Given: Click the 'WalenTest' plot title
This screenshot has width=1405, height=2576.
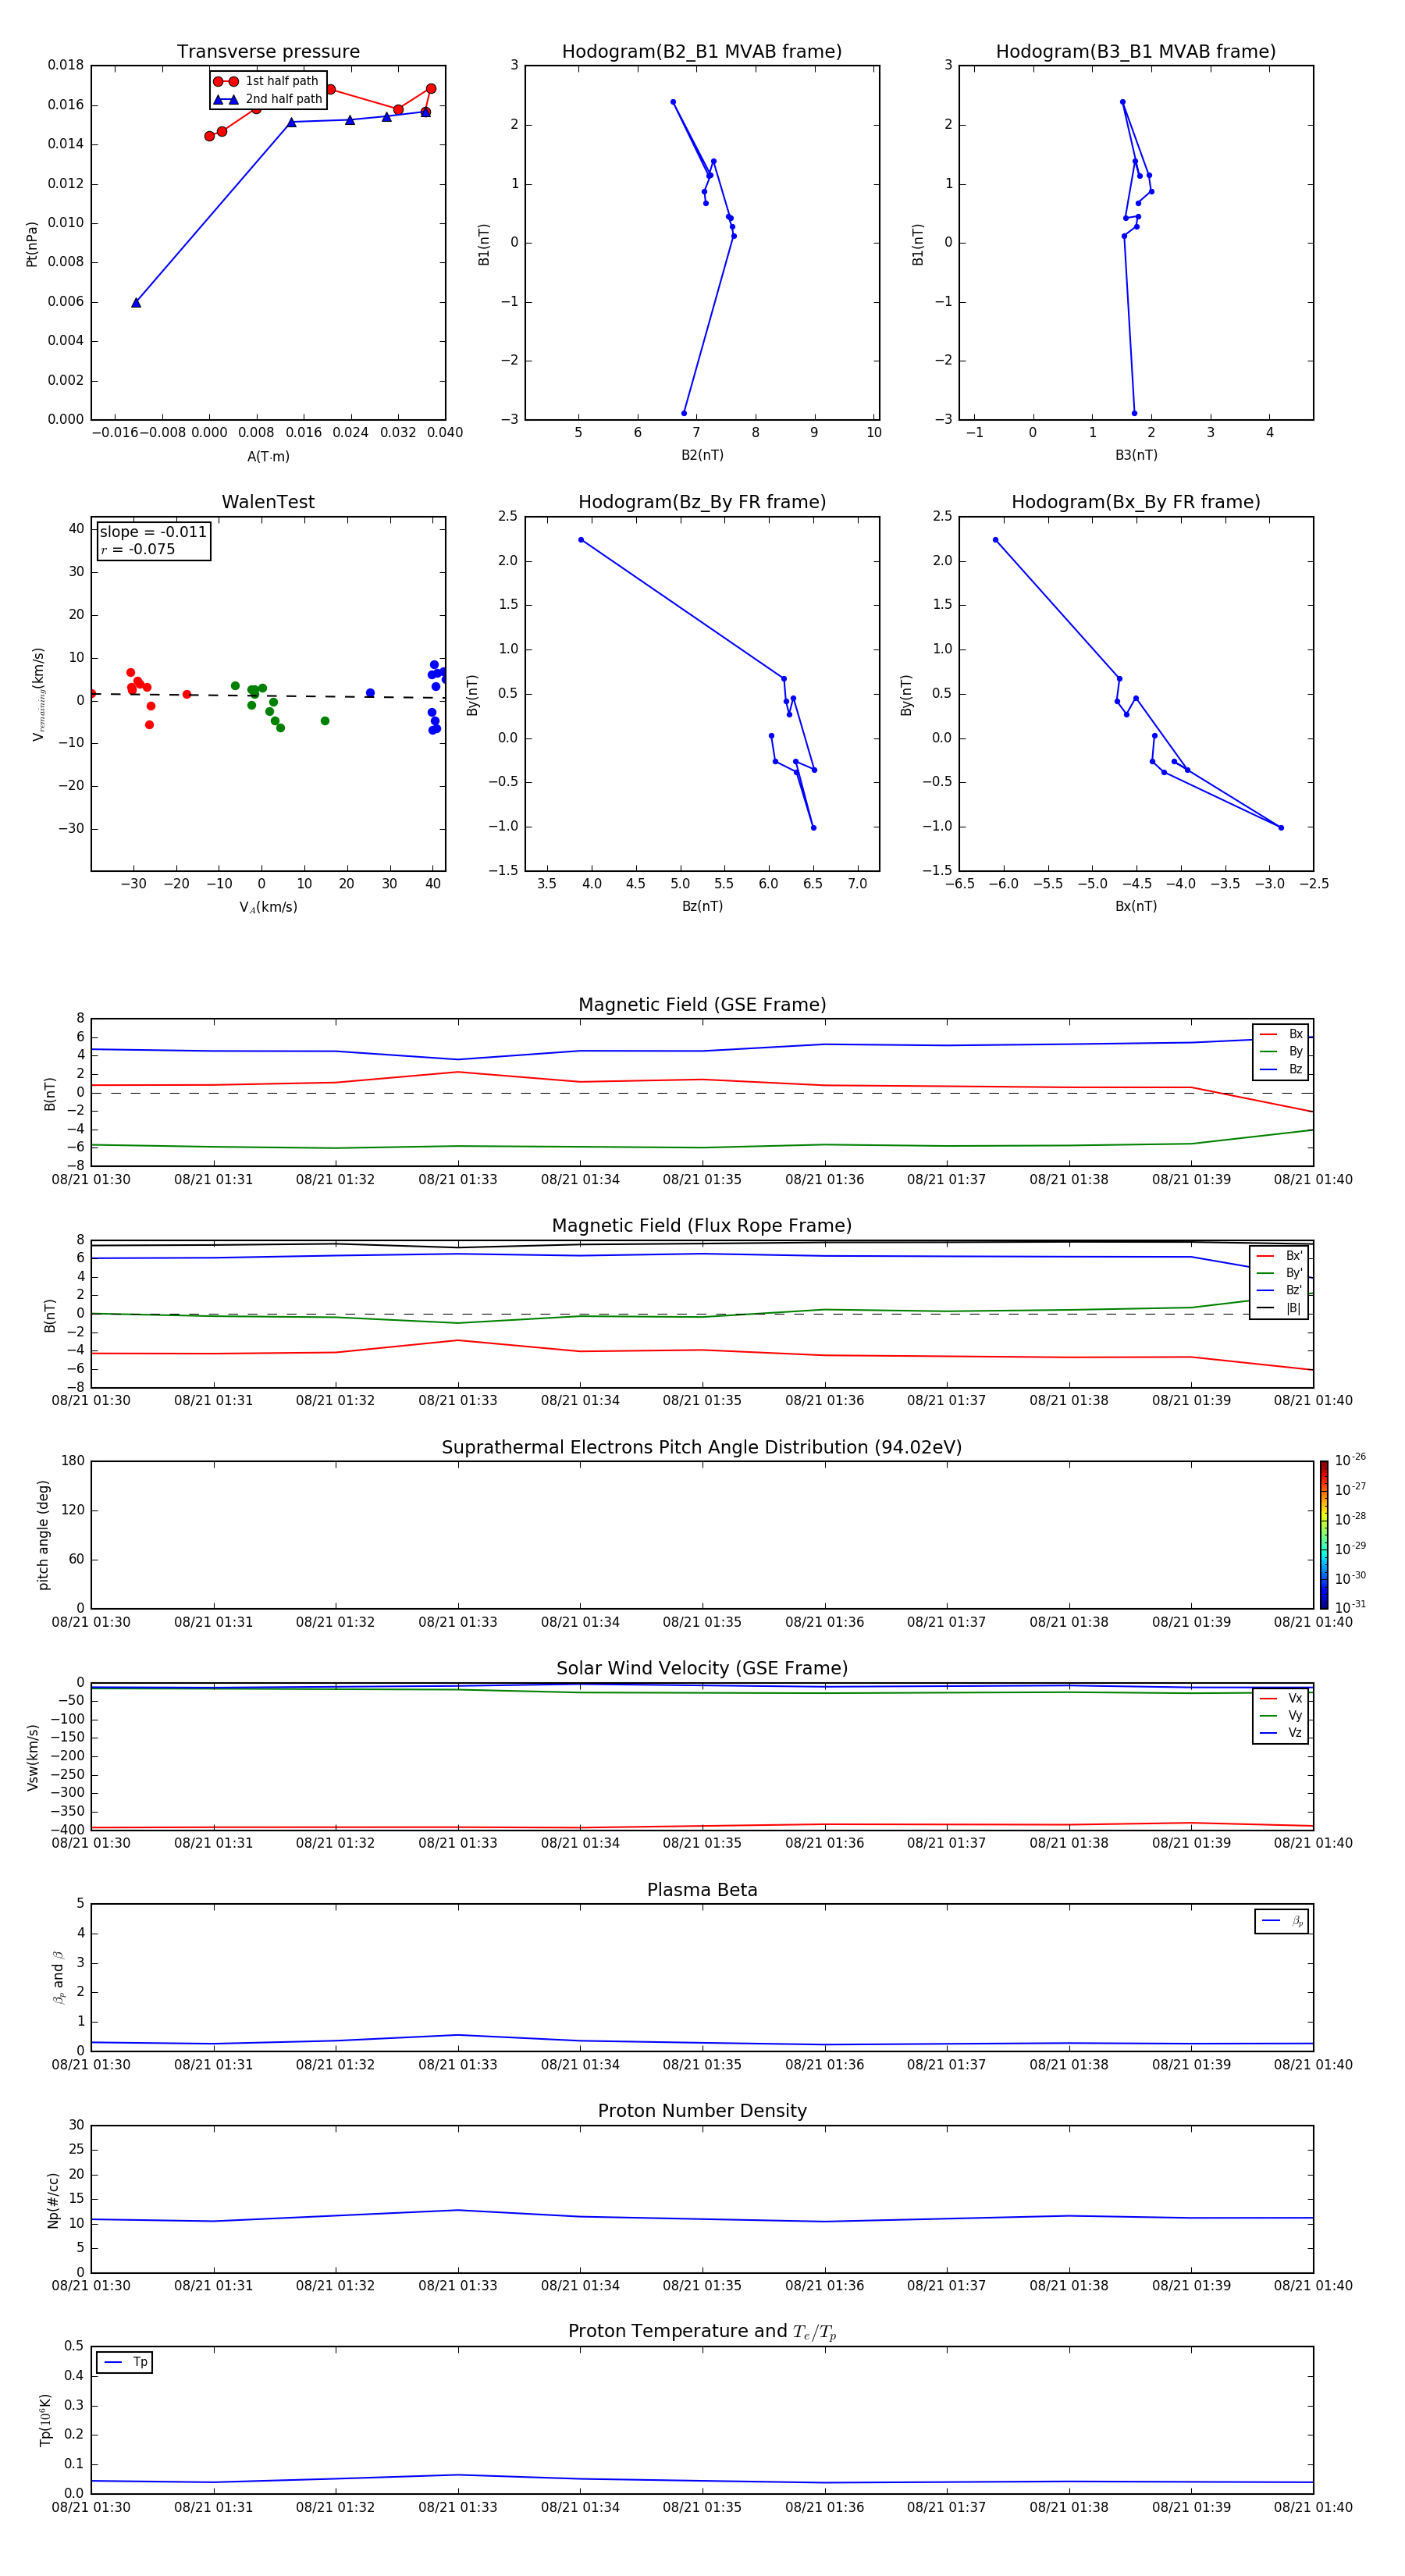Looking at the screenshot, I should (268, 502).
